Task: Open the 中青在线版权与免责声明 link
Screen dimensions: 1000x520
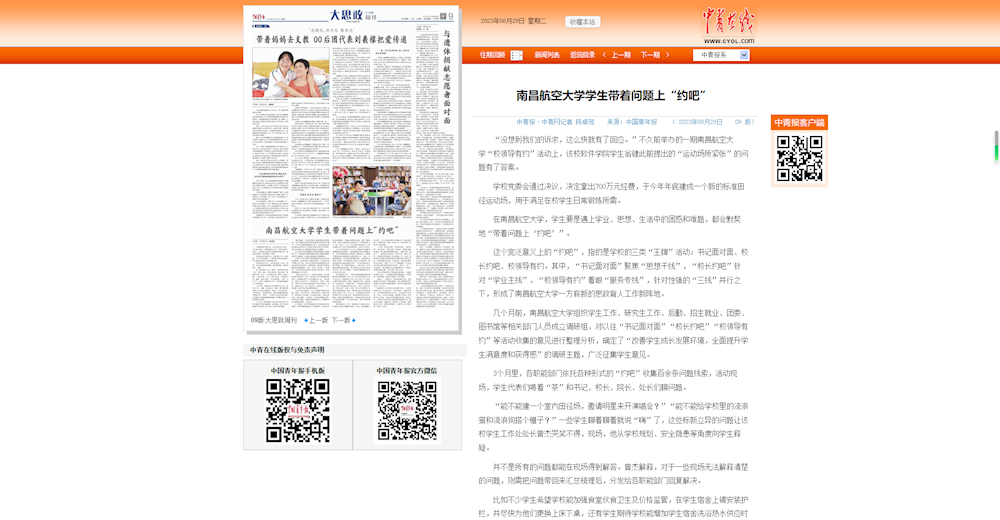Action: (x=287, y=350)
